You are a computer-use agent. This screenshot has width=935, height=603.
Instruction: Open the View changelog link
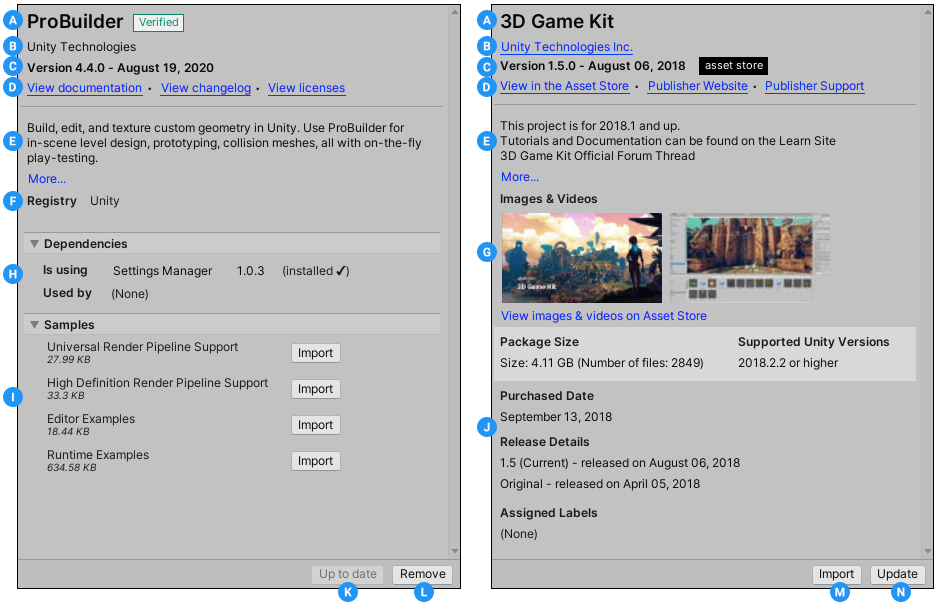click(205, 88)
